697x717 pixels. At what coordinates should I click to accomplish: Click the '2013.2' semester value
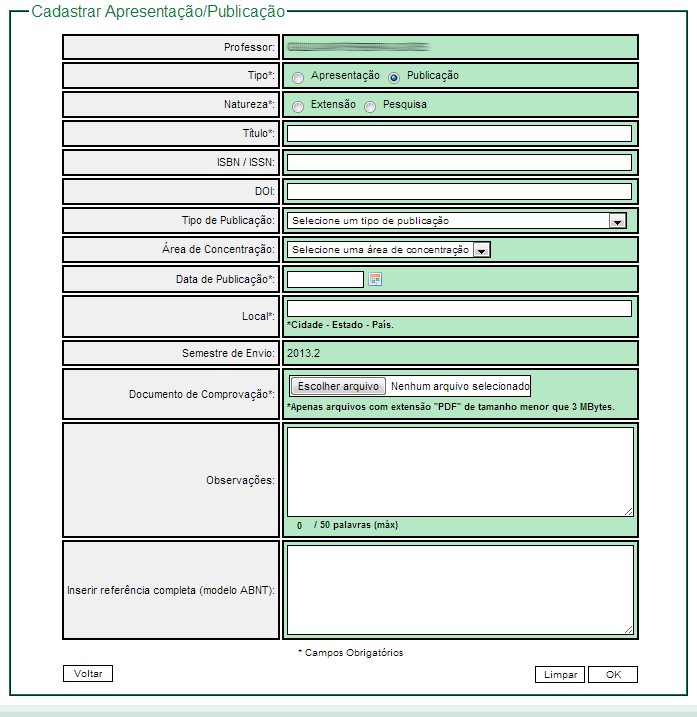pos(303,353)
